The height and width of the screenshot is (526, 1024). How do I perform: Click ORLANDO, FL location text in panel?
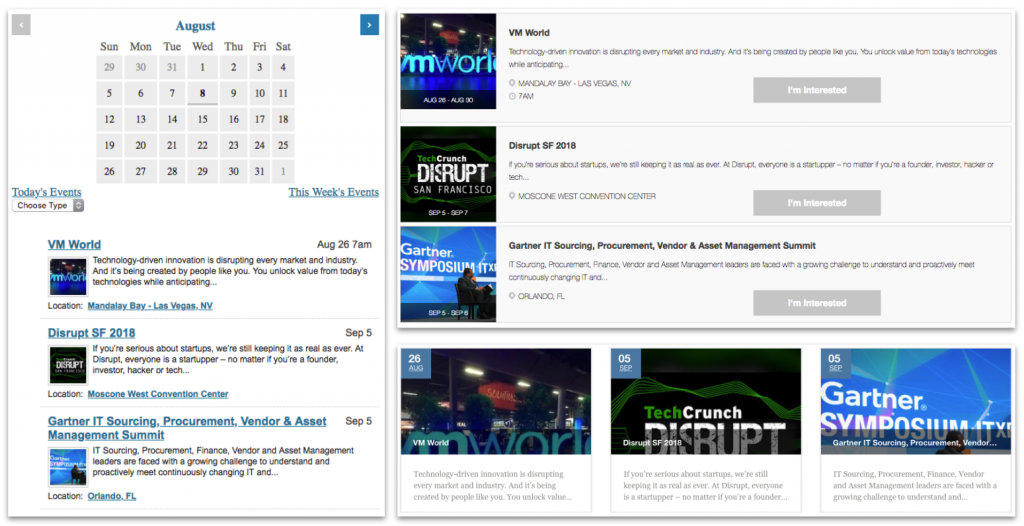pos(541,296)
